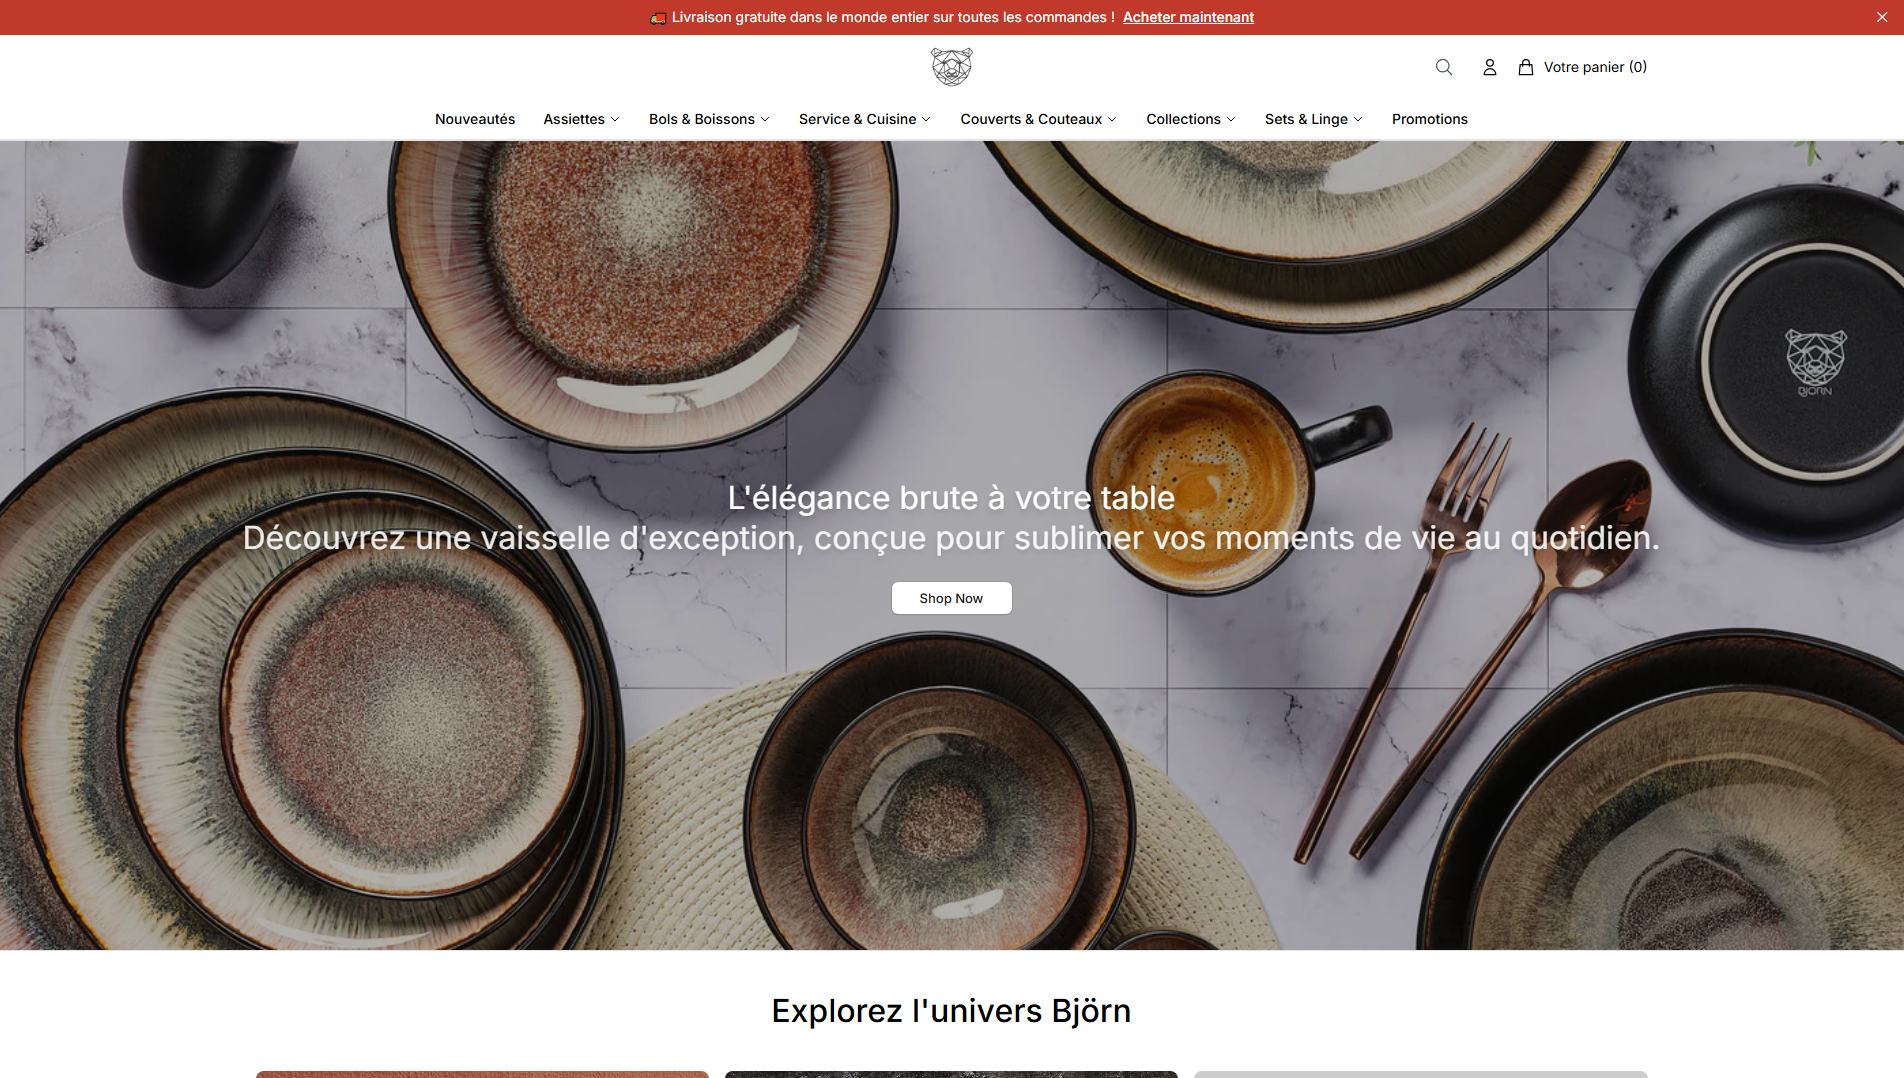Screen dimensions: 1904x1078
Task: Click the shopping bag cart icon
Action: (x=1526, y=67)
